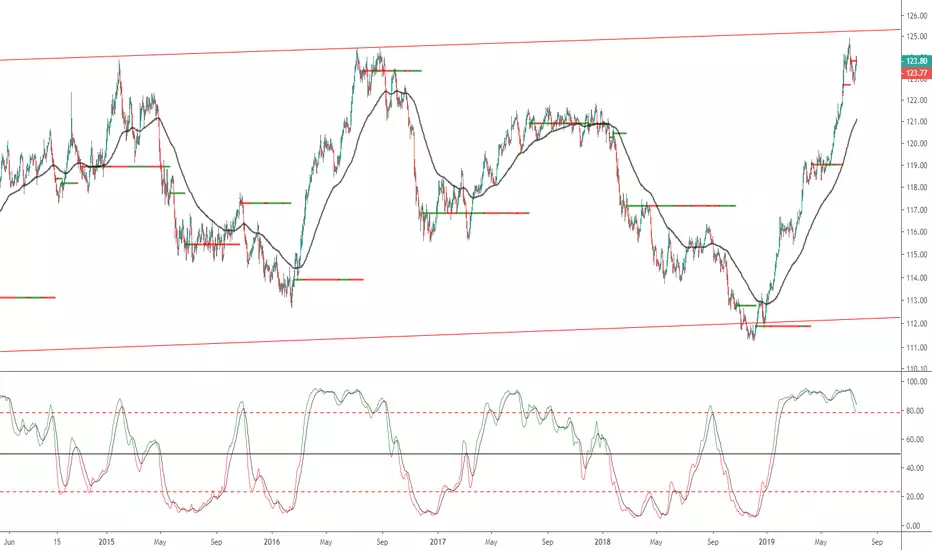The height and width of the screenshot is (550, 932).
Task: Click the 118.00 price axis value
Action: (x=917, y=187)
